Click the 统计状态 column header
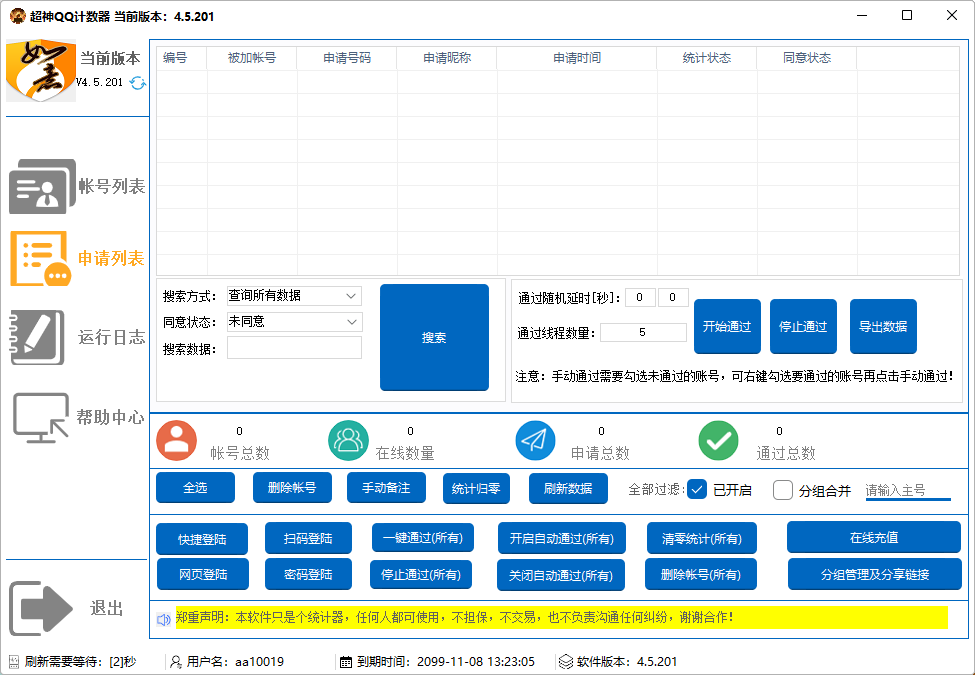The height and width of the screenshot is (675, 975). [707, 58]
